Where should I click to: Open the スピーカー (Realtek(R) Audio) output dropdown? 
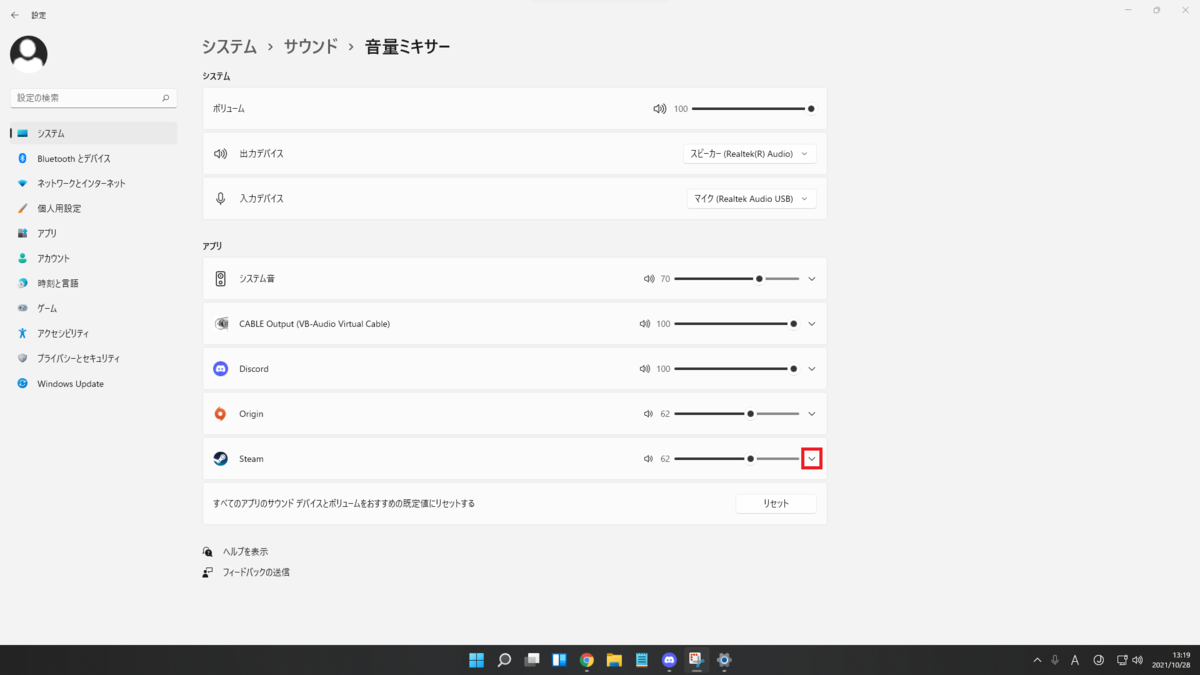click(x=750, y=153)
